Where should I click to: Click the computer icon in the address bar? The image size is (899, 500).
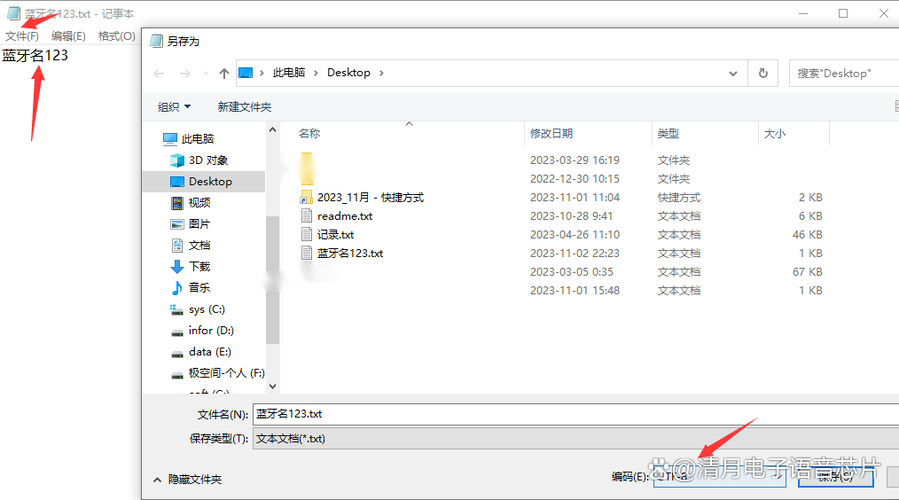pos(245,73)
